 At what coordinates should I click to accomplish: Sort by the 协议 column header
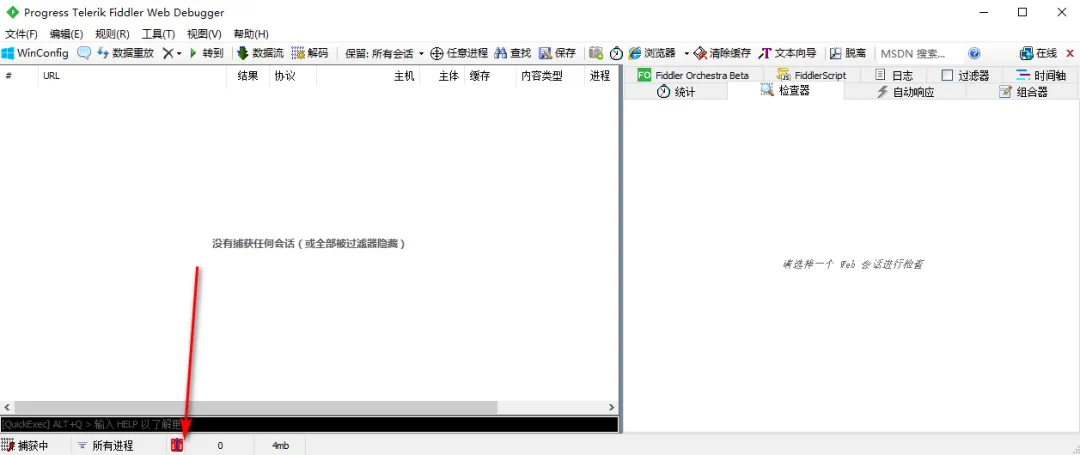[293, 76]
